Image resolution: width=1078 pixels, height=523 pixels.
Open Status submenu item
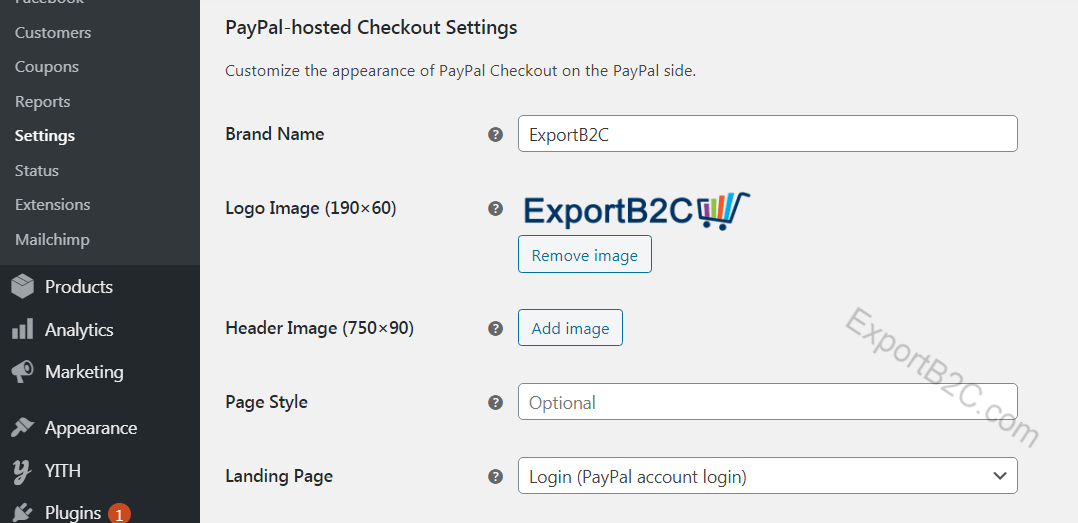point(36,170)
